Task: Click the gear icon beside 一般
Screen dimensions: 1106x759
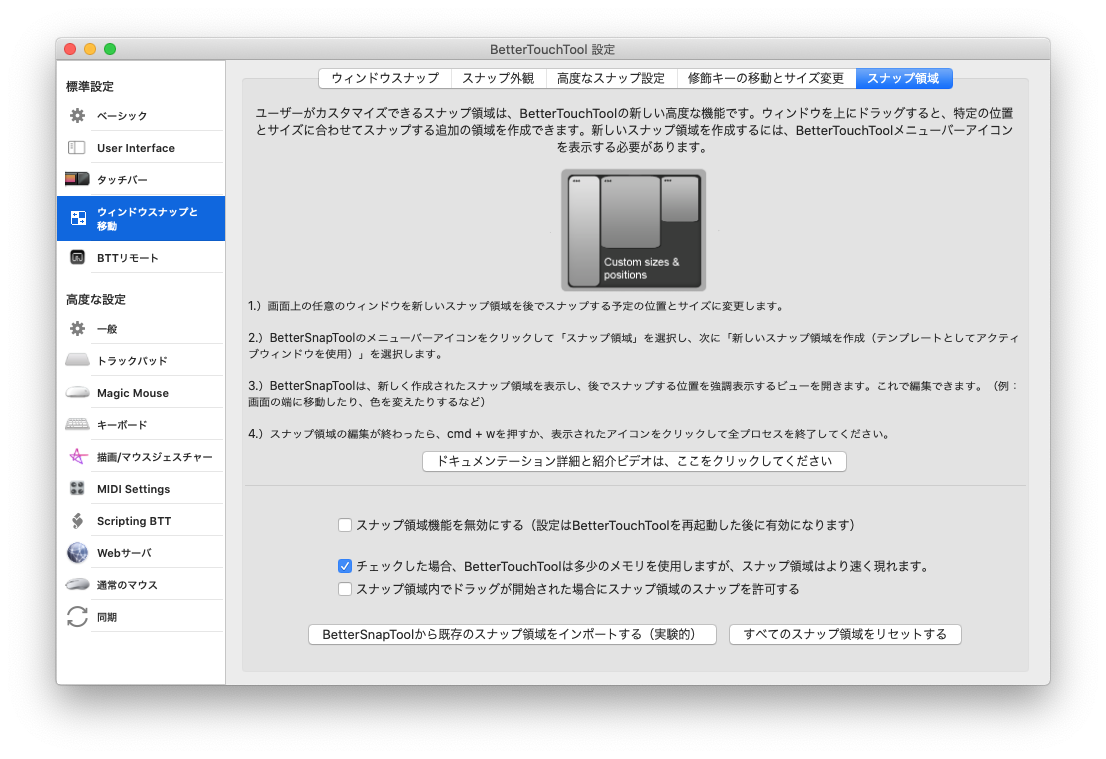Action: coord(78,329)
